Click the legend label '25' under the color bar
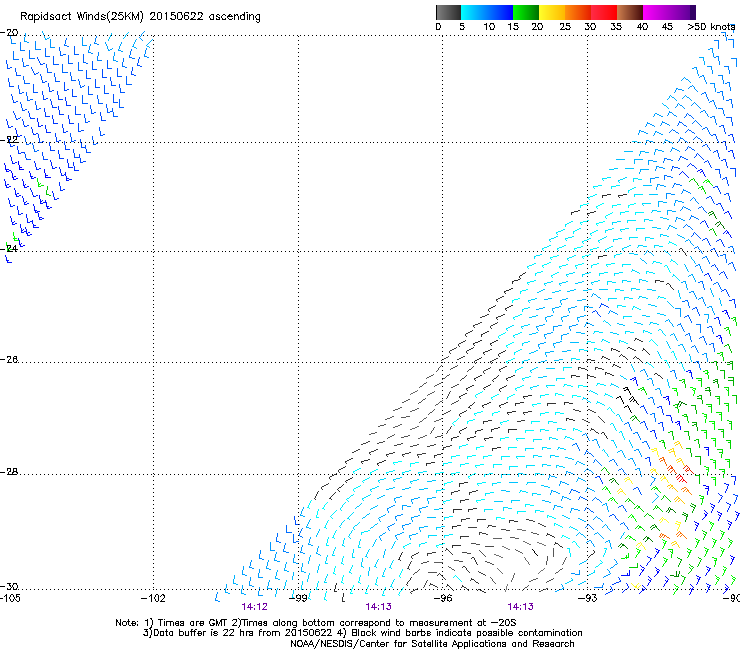740x650 pixels. 565,27
